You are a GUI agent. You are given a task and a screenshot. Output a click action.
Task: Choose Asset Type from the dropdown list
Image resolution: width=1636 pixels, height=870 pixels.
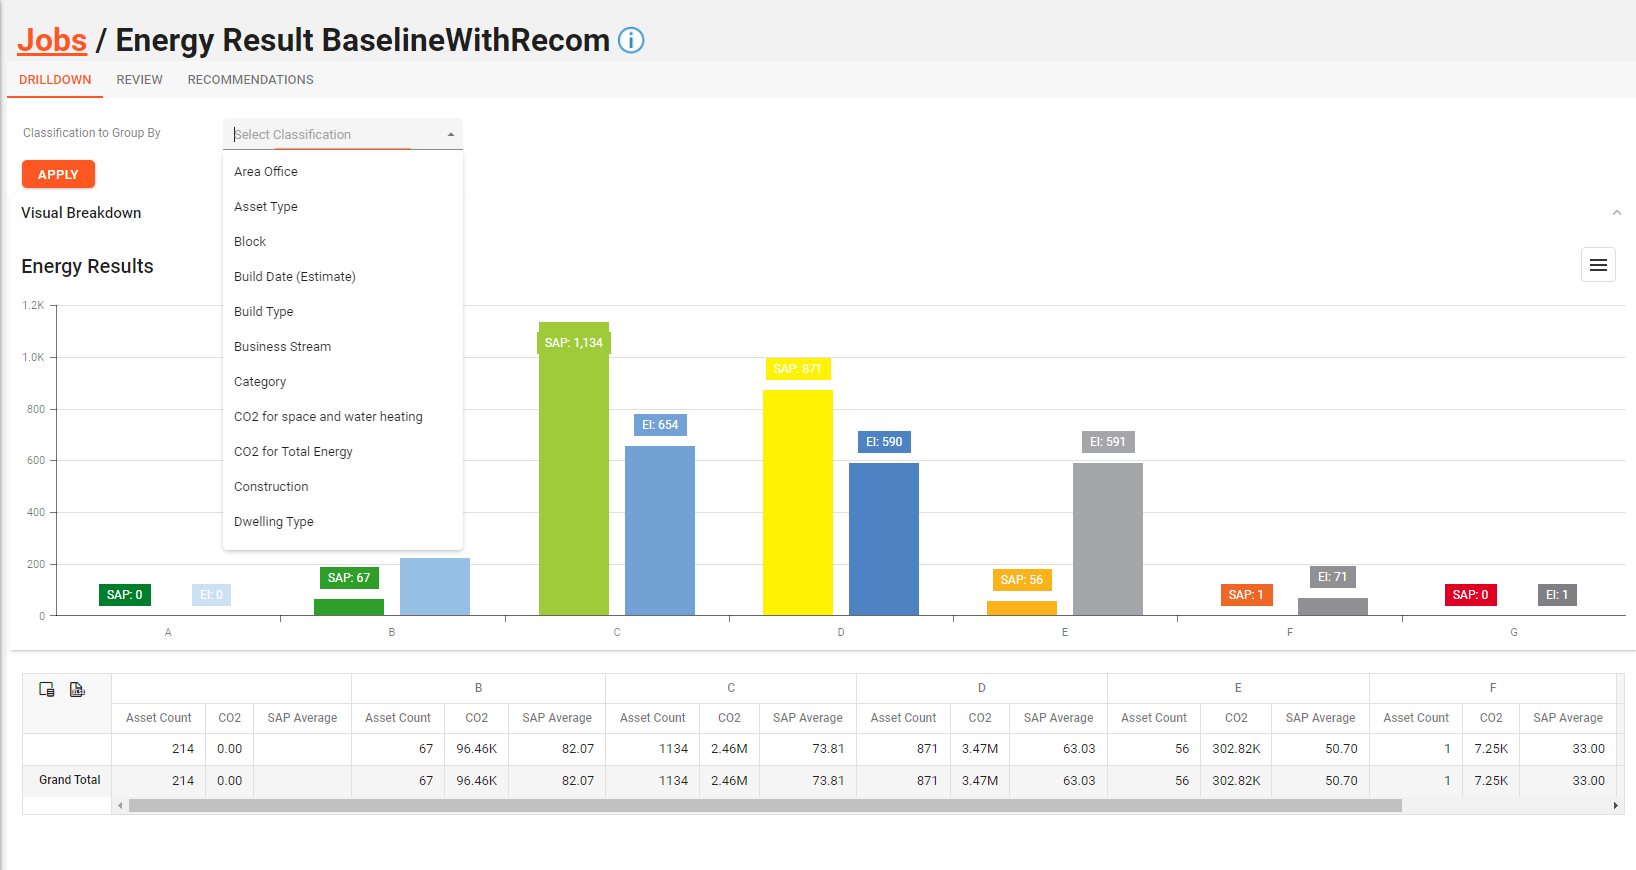coord(266,207)
